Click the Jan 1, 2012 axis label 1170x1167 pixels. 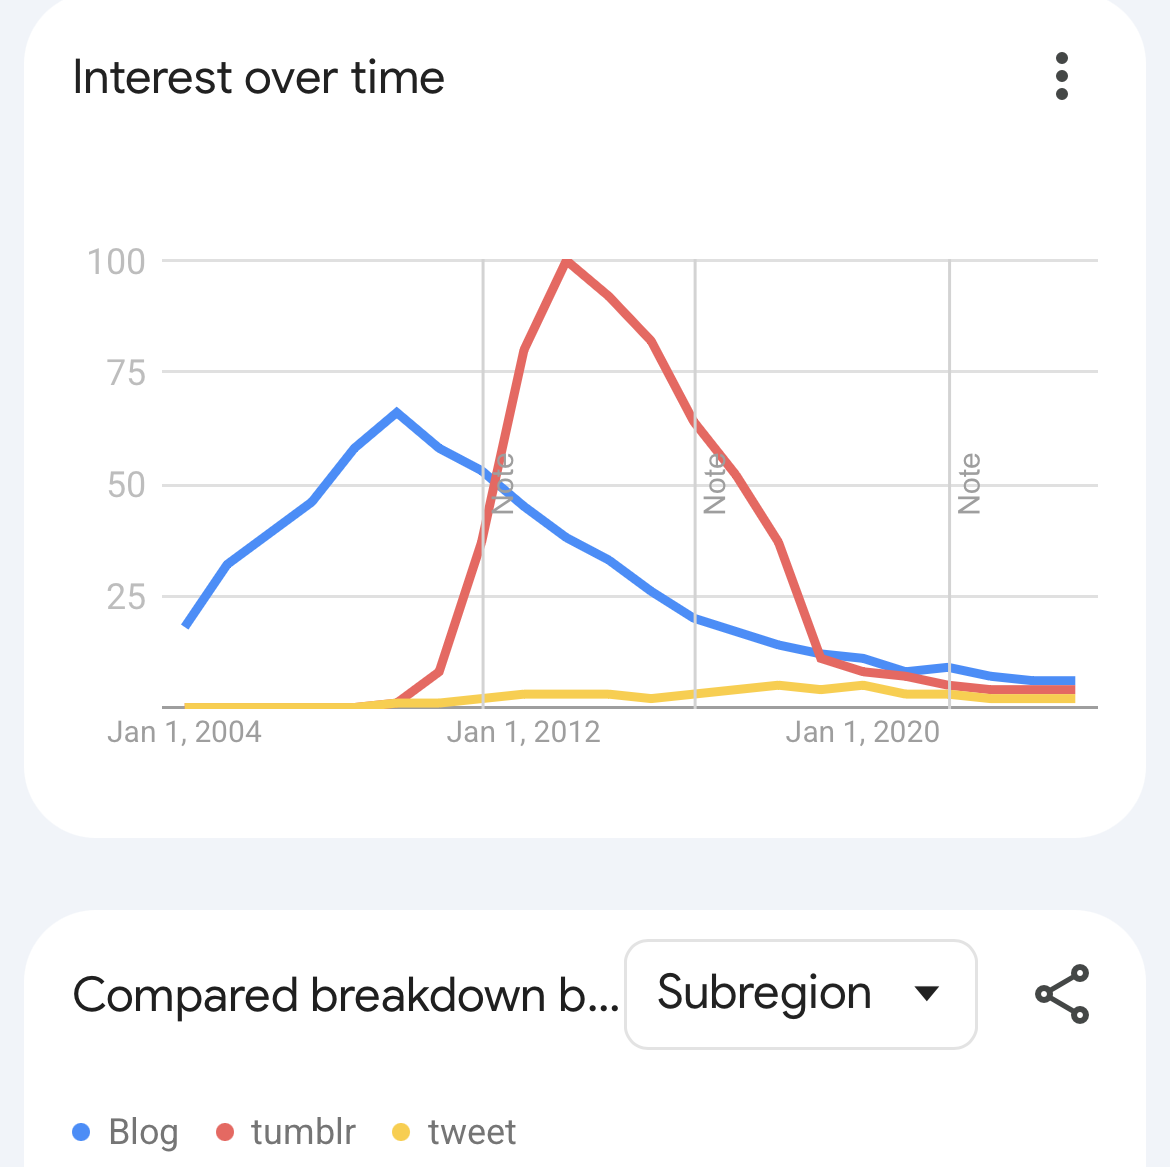(523, 732)
